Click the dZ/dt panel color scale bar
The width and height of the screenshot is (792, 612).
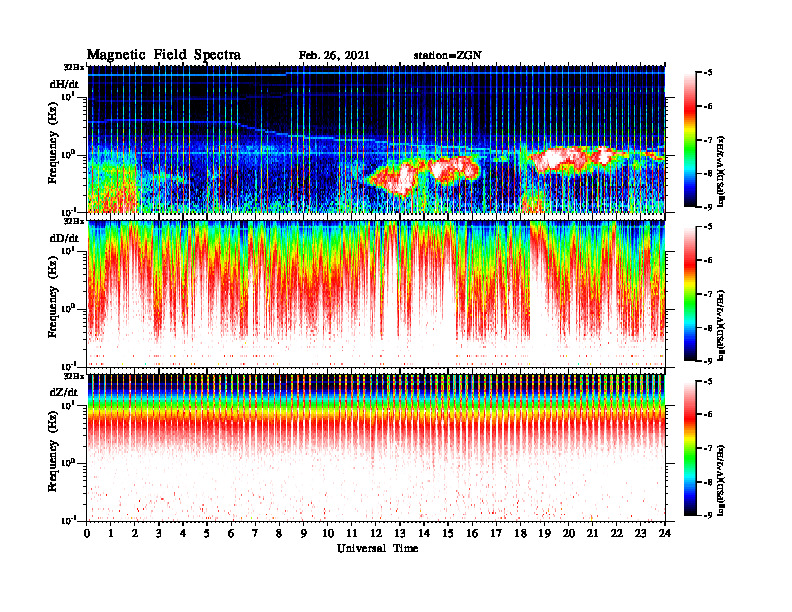pyautogui.click(x=690, y=448)
